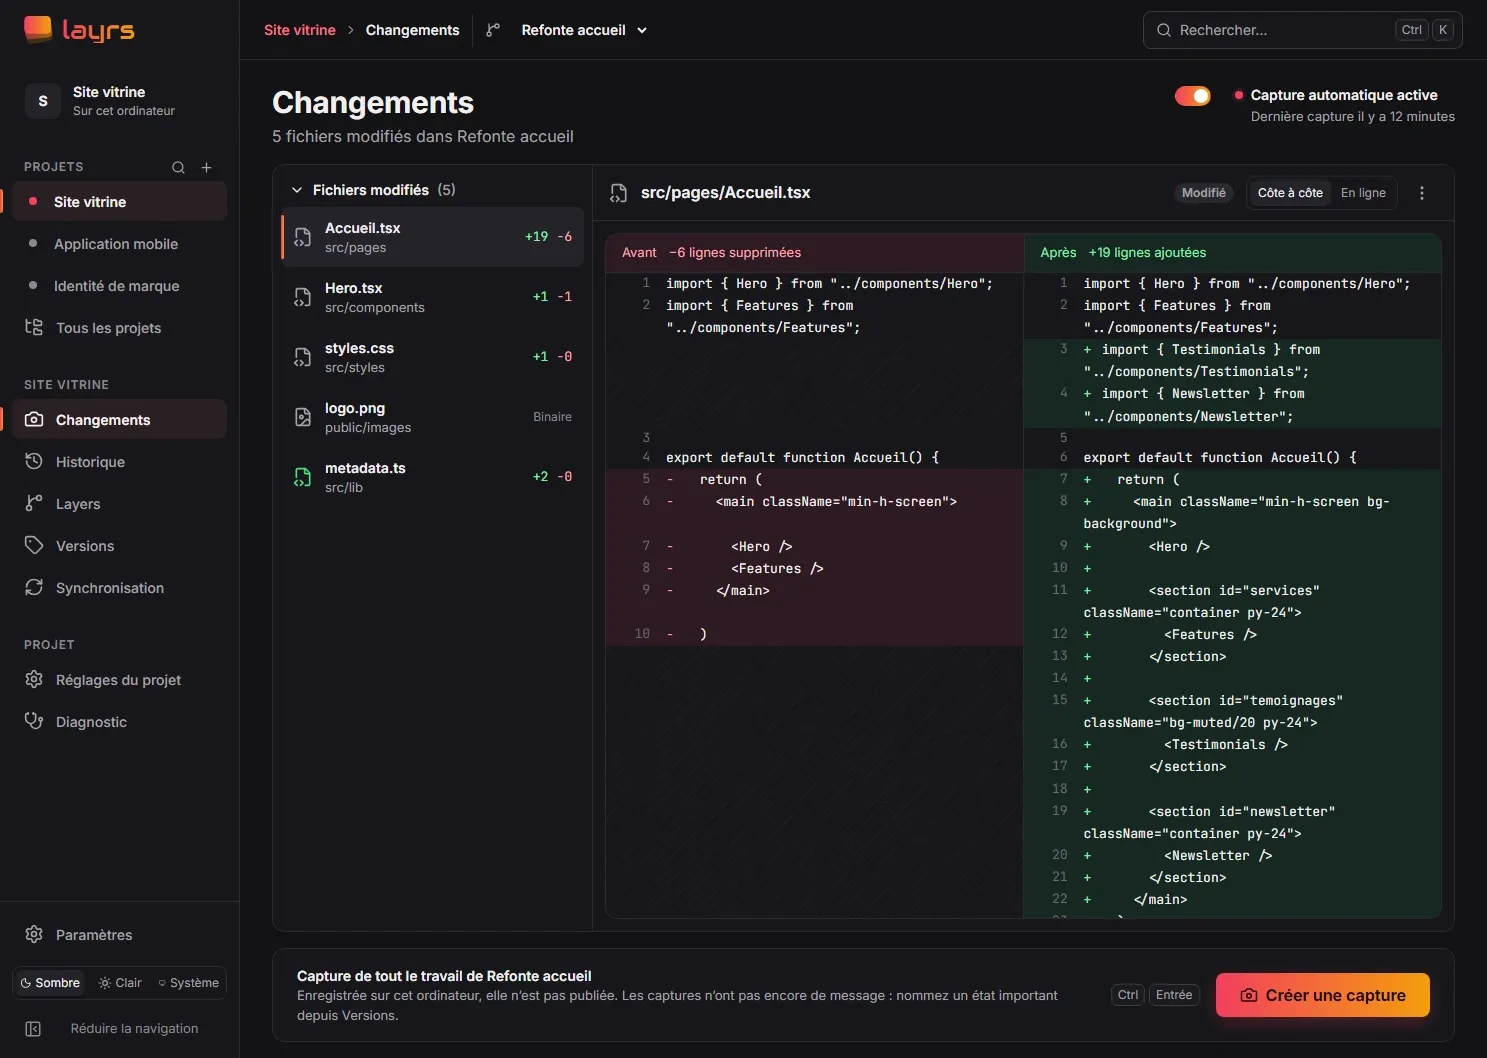
Task: Select styles.css in modified files
Action: click(x=432, y=357)
